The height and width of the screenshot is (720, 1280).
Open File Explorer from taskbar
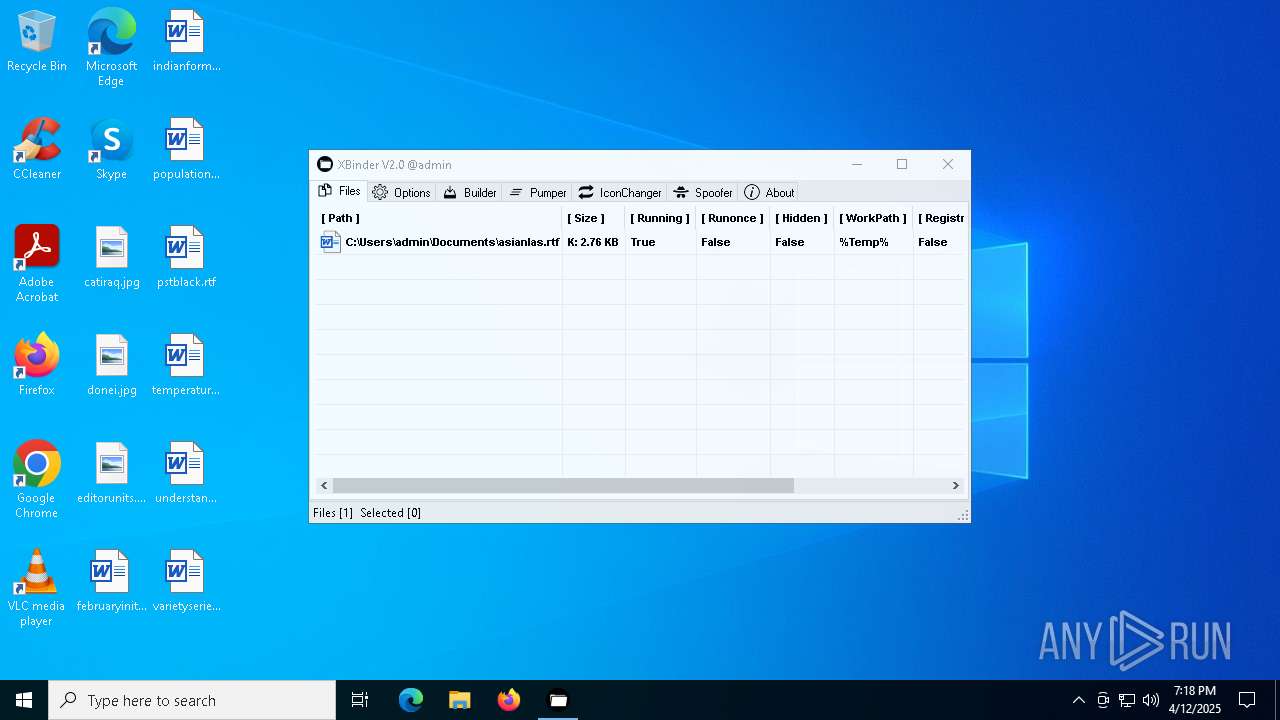coord(459,700)
